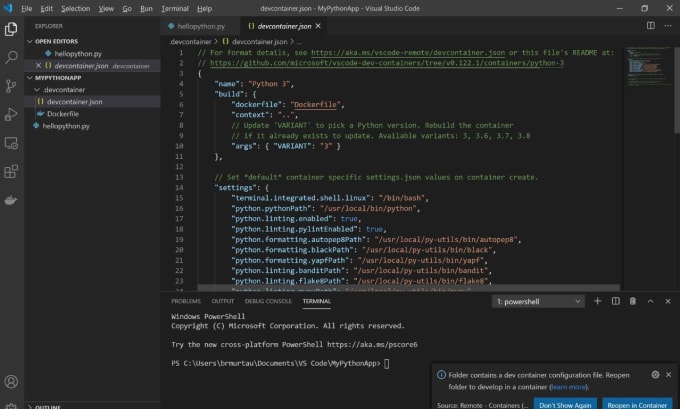Open the Run and Debug view
Image resolution: width=680 pixels, height=409 pixels.
coord(11,115)
